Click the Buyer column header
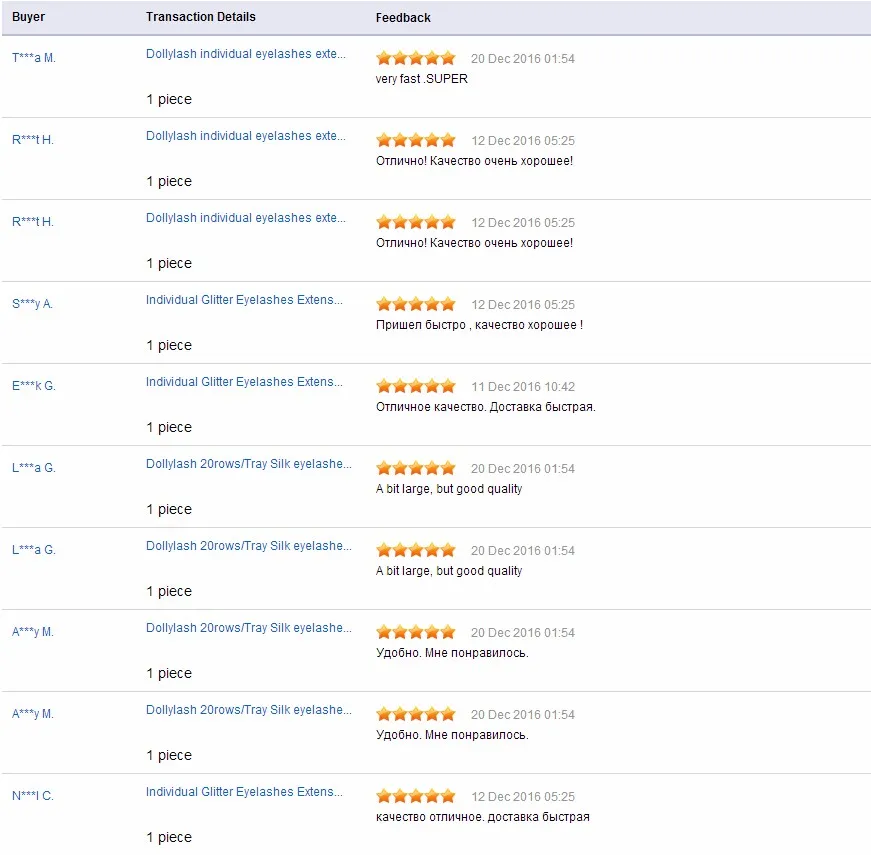This screenshot has height=855, width=871. [28, 17]
